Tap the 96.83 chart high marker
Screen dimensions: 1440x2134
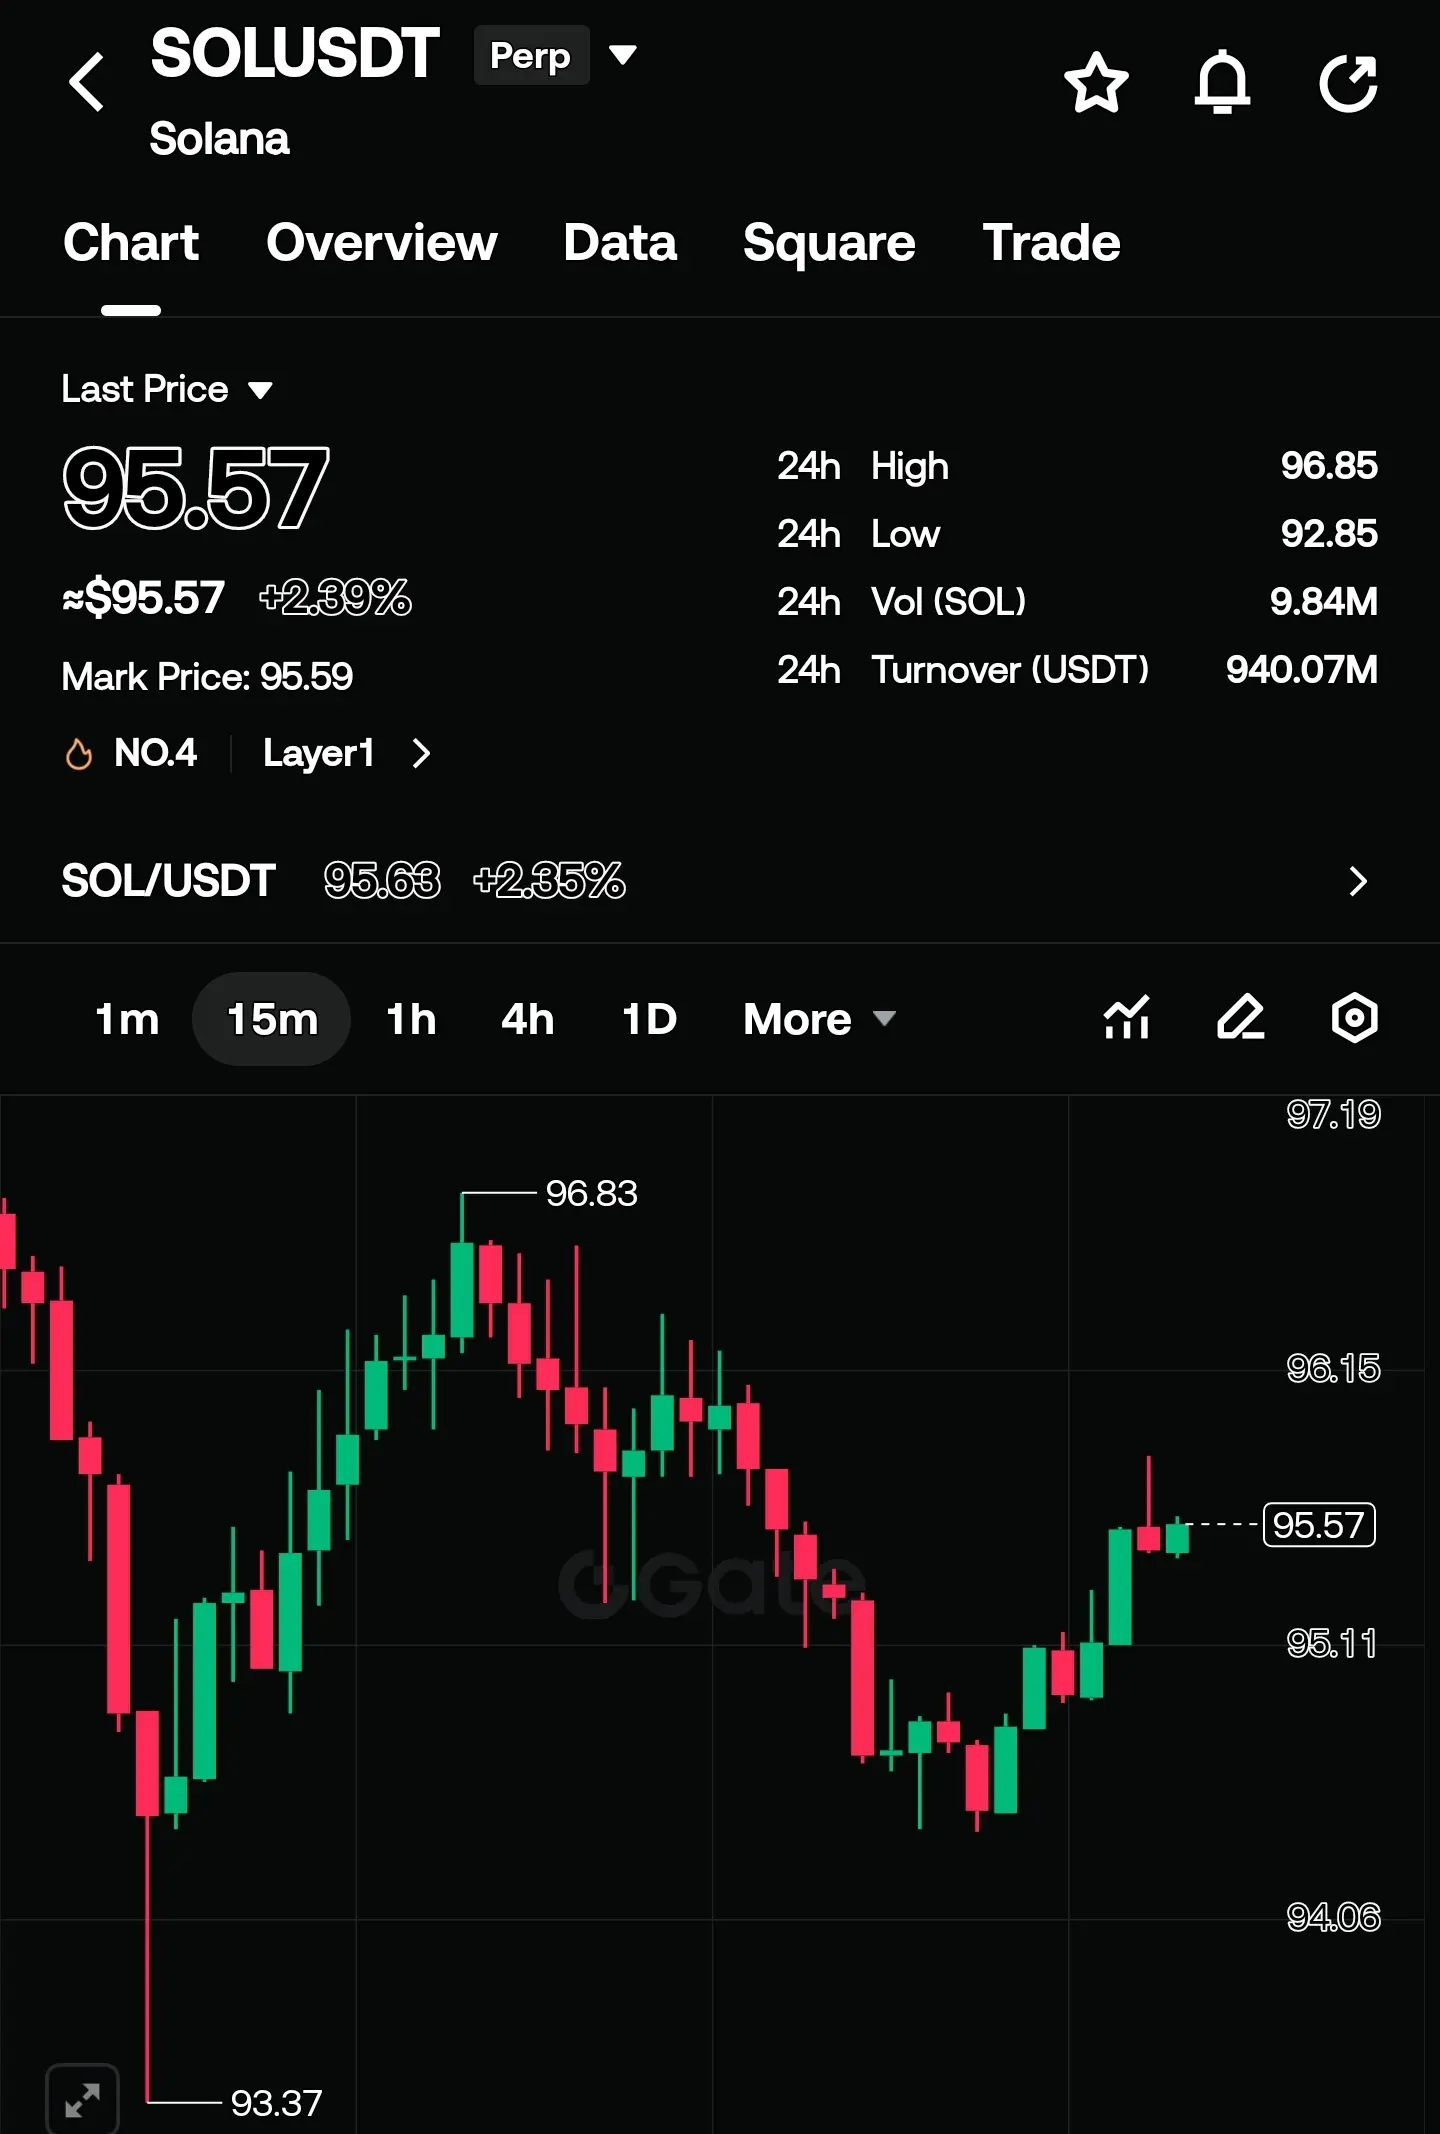pos(591,1193)
